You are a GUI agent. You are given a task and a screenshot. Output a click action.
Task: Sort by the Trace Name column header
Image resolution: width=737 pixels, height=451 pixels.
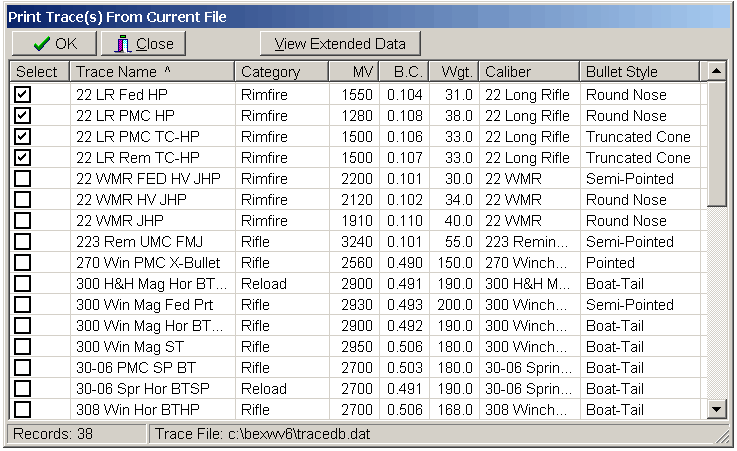(x=152, y=71)
